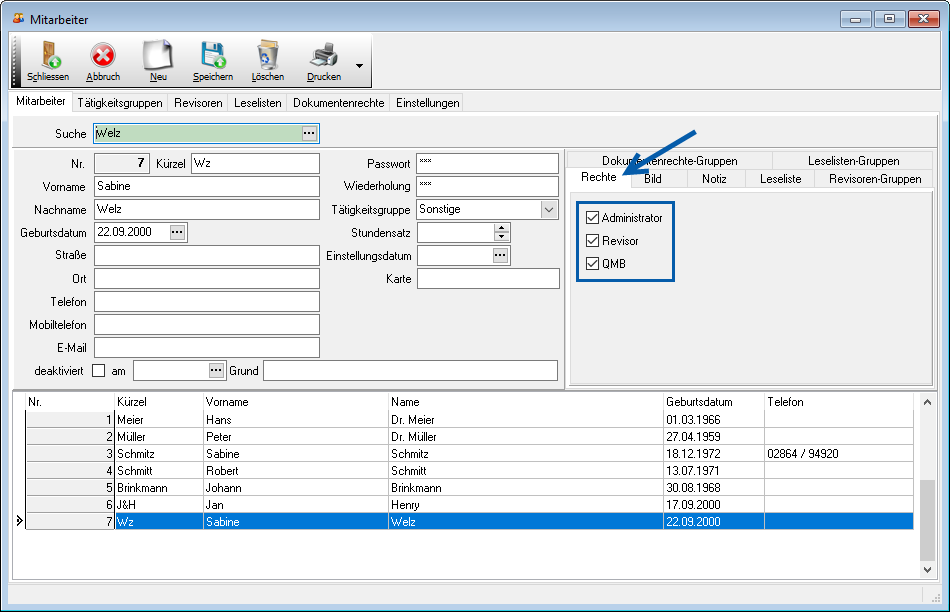Open the toolbar overflow arrow next to Drucken
This screenshot has width=950, height=612.
[x=359, y=66]
